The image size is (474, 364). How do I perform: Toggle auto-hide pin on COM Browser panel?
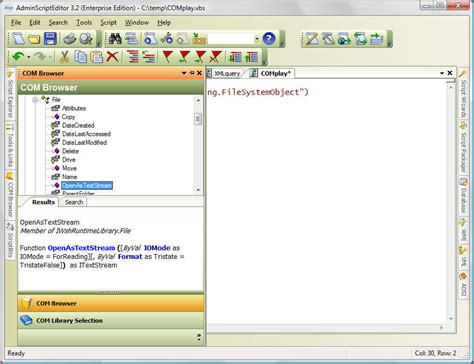point(192,73)
